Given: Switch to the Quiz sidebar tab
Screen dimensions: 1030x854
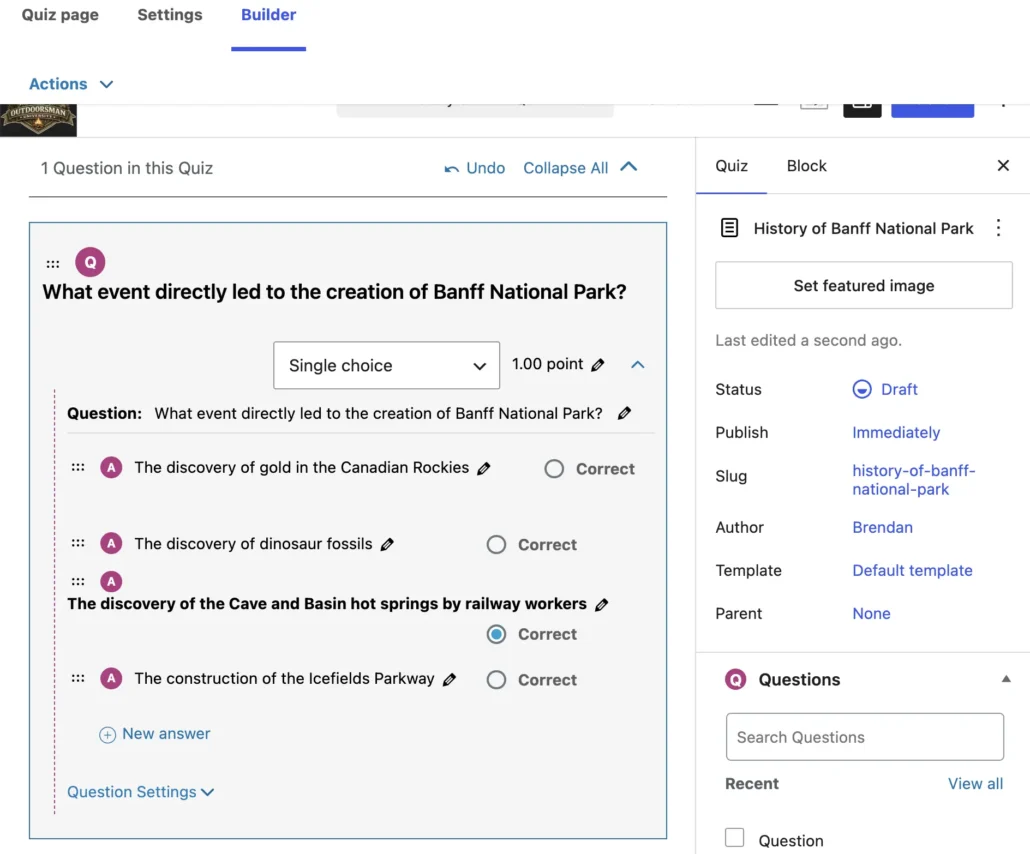Looking at the screenshot, I should (x=731, y=166).
